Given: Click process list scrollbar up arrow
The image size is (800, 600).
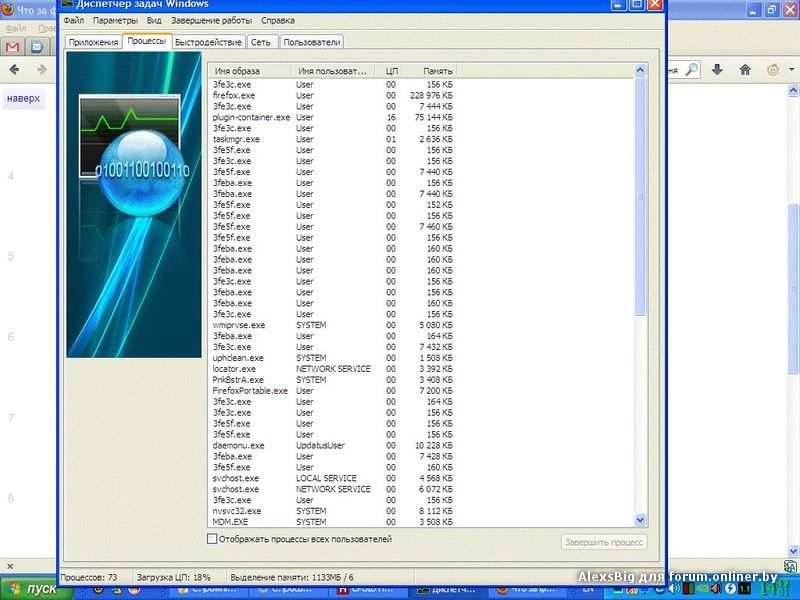Looking at the screenshot, I should [640, 71].
